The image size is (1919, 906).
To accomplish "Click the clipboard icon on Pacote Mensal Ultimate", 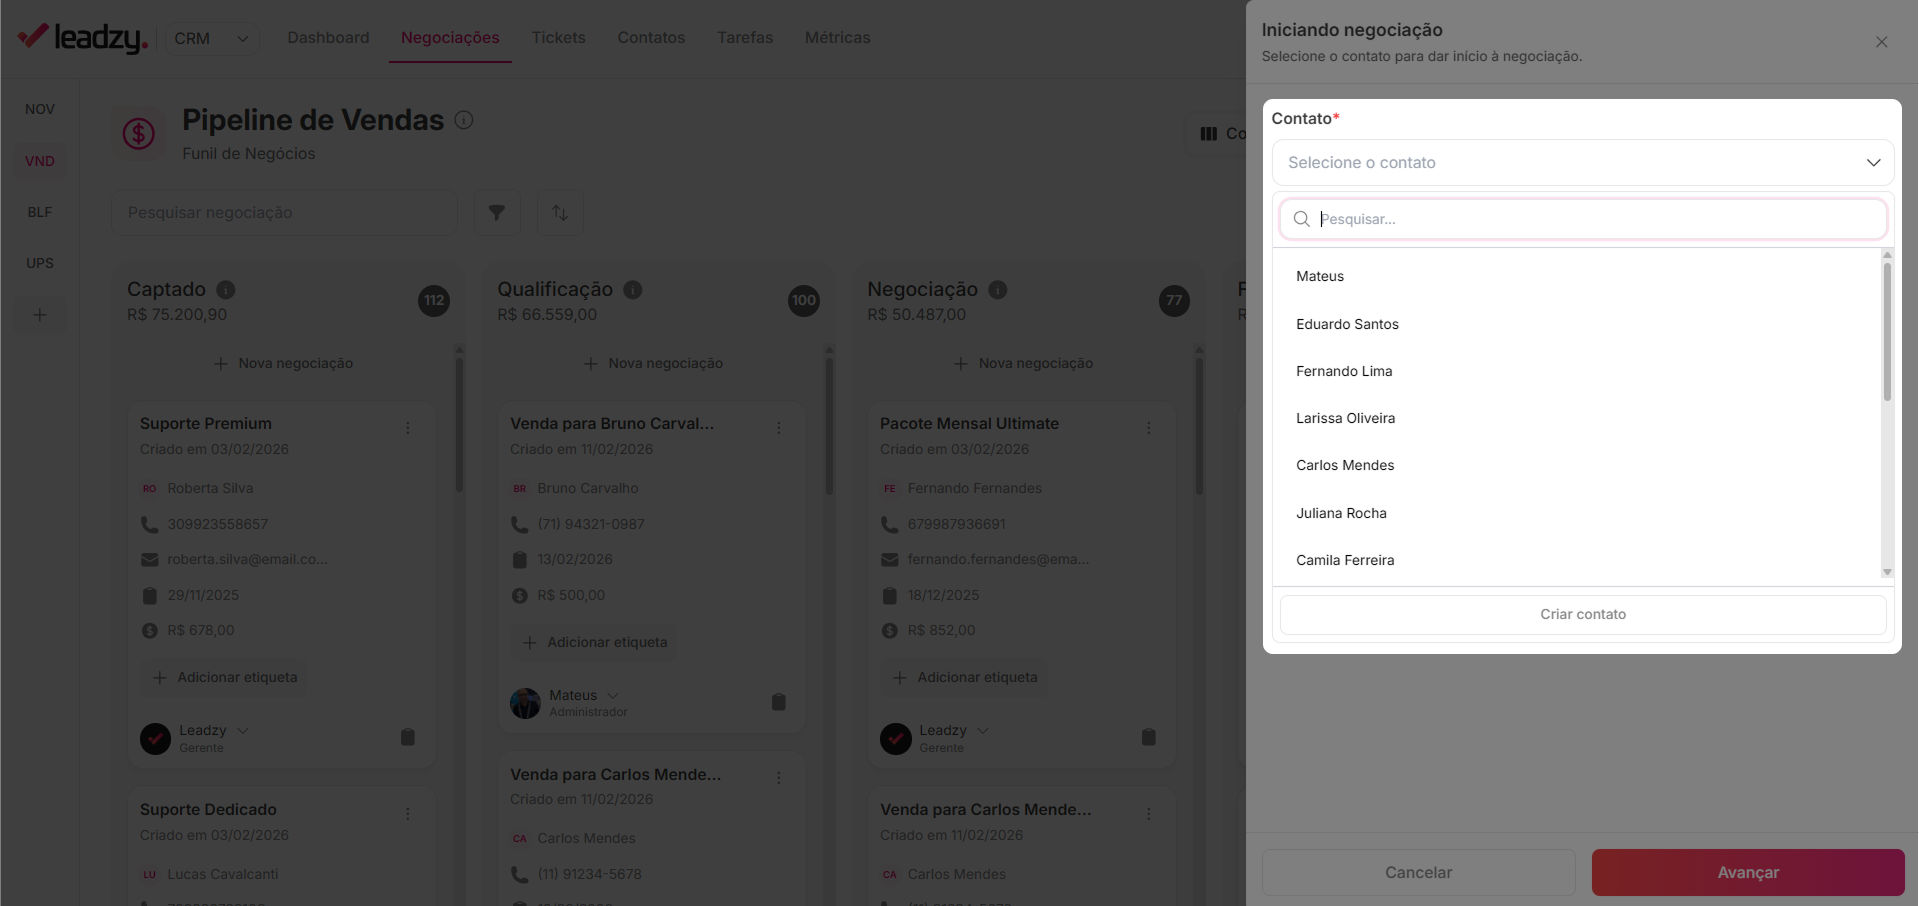I will 1149,738.
